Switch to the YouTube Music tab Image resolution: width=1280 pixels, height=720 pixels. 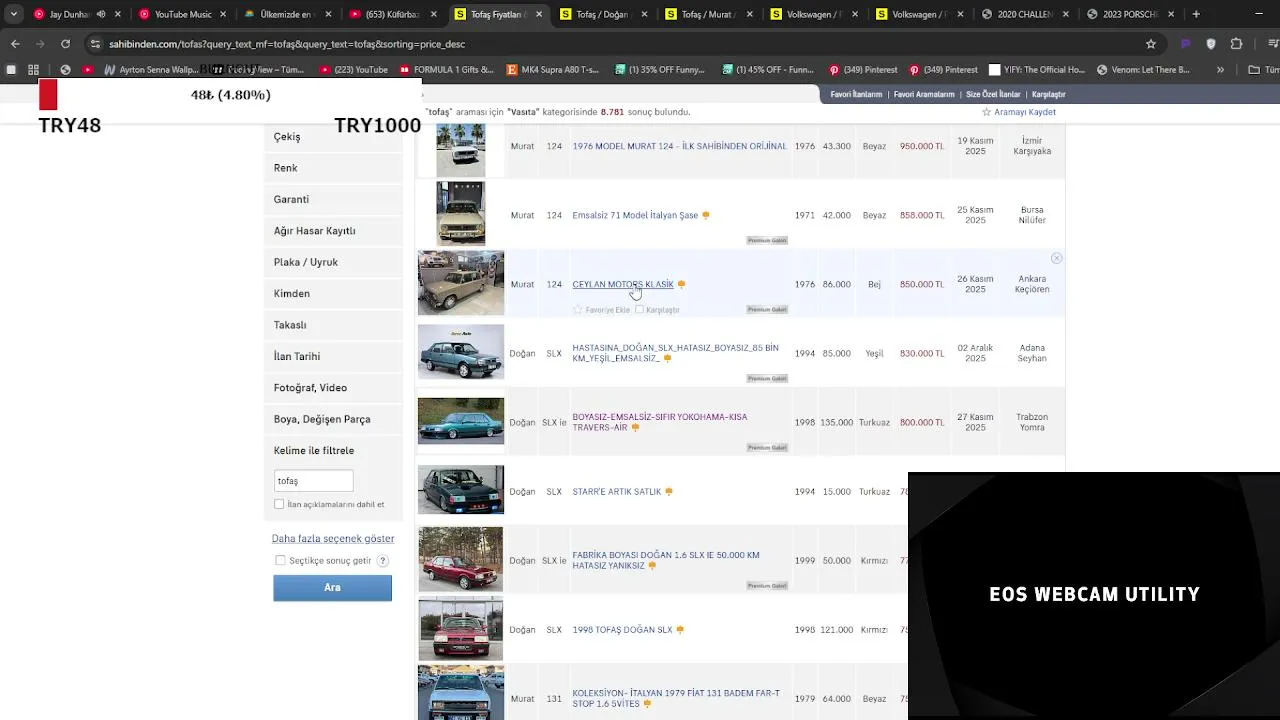coord(183,14)
